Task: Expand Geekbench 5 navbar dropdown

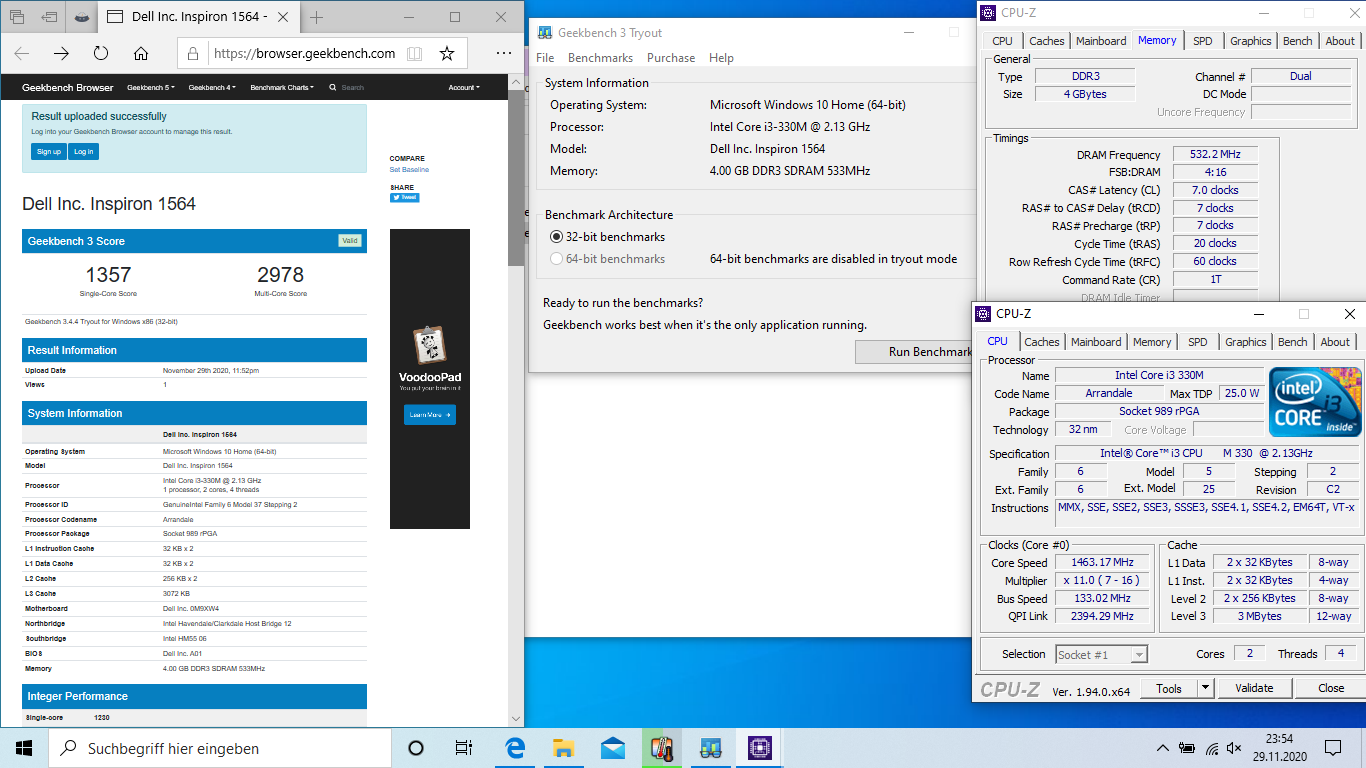Action: [151, 88]
